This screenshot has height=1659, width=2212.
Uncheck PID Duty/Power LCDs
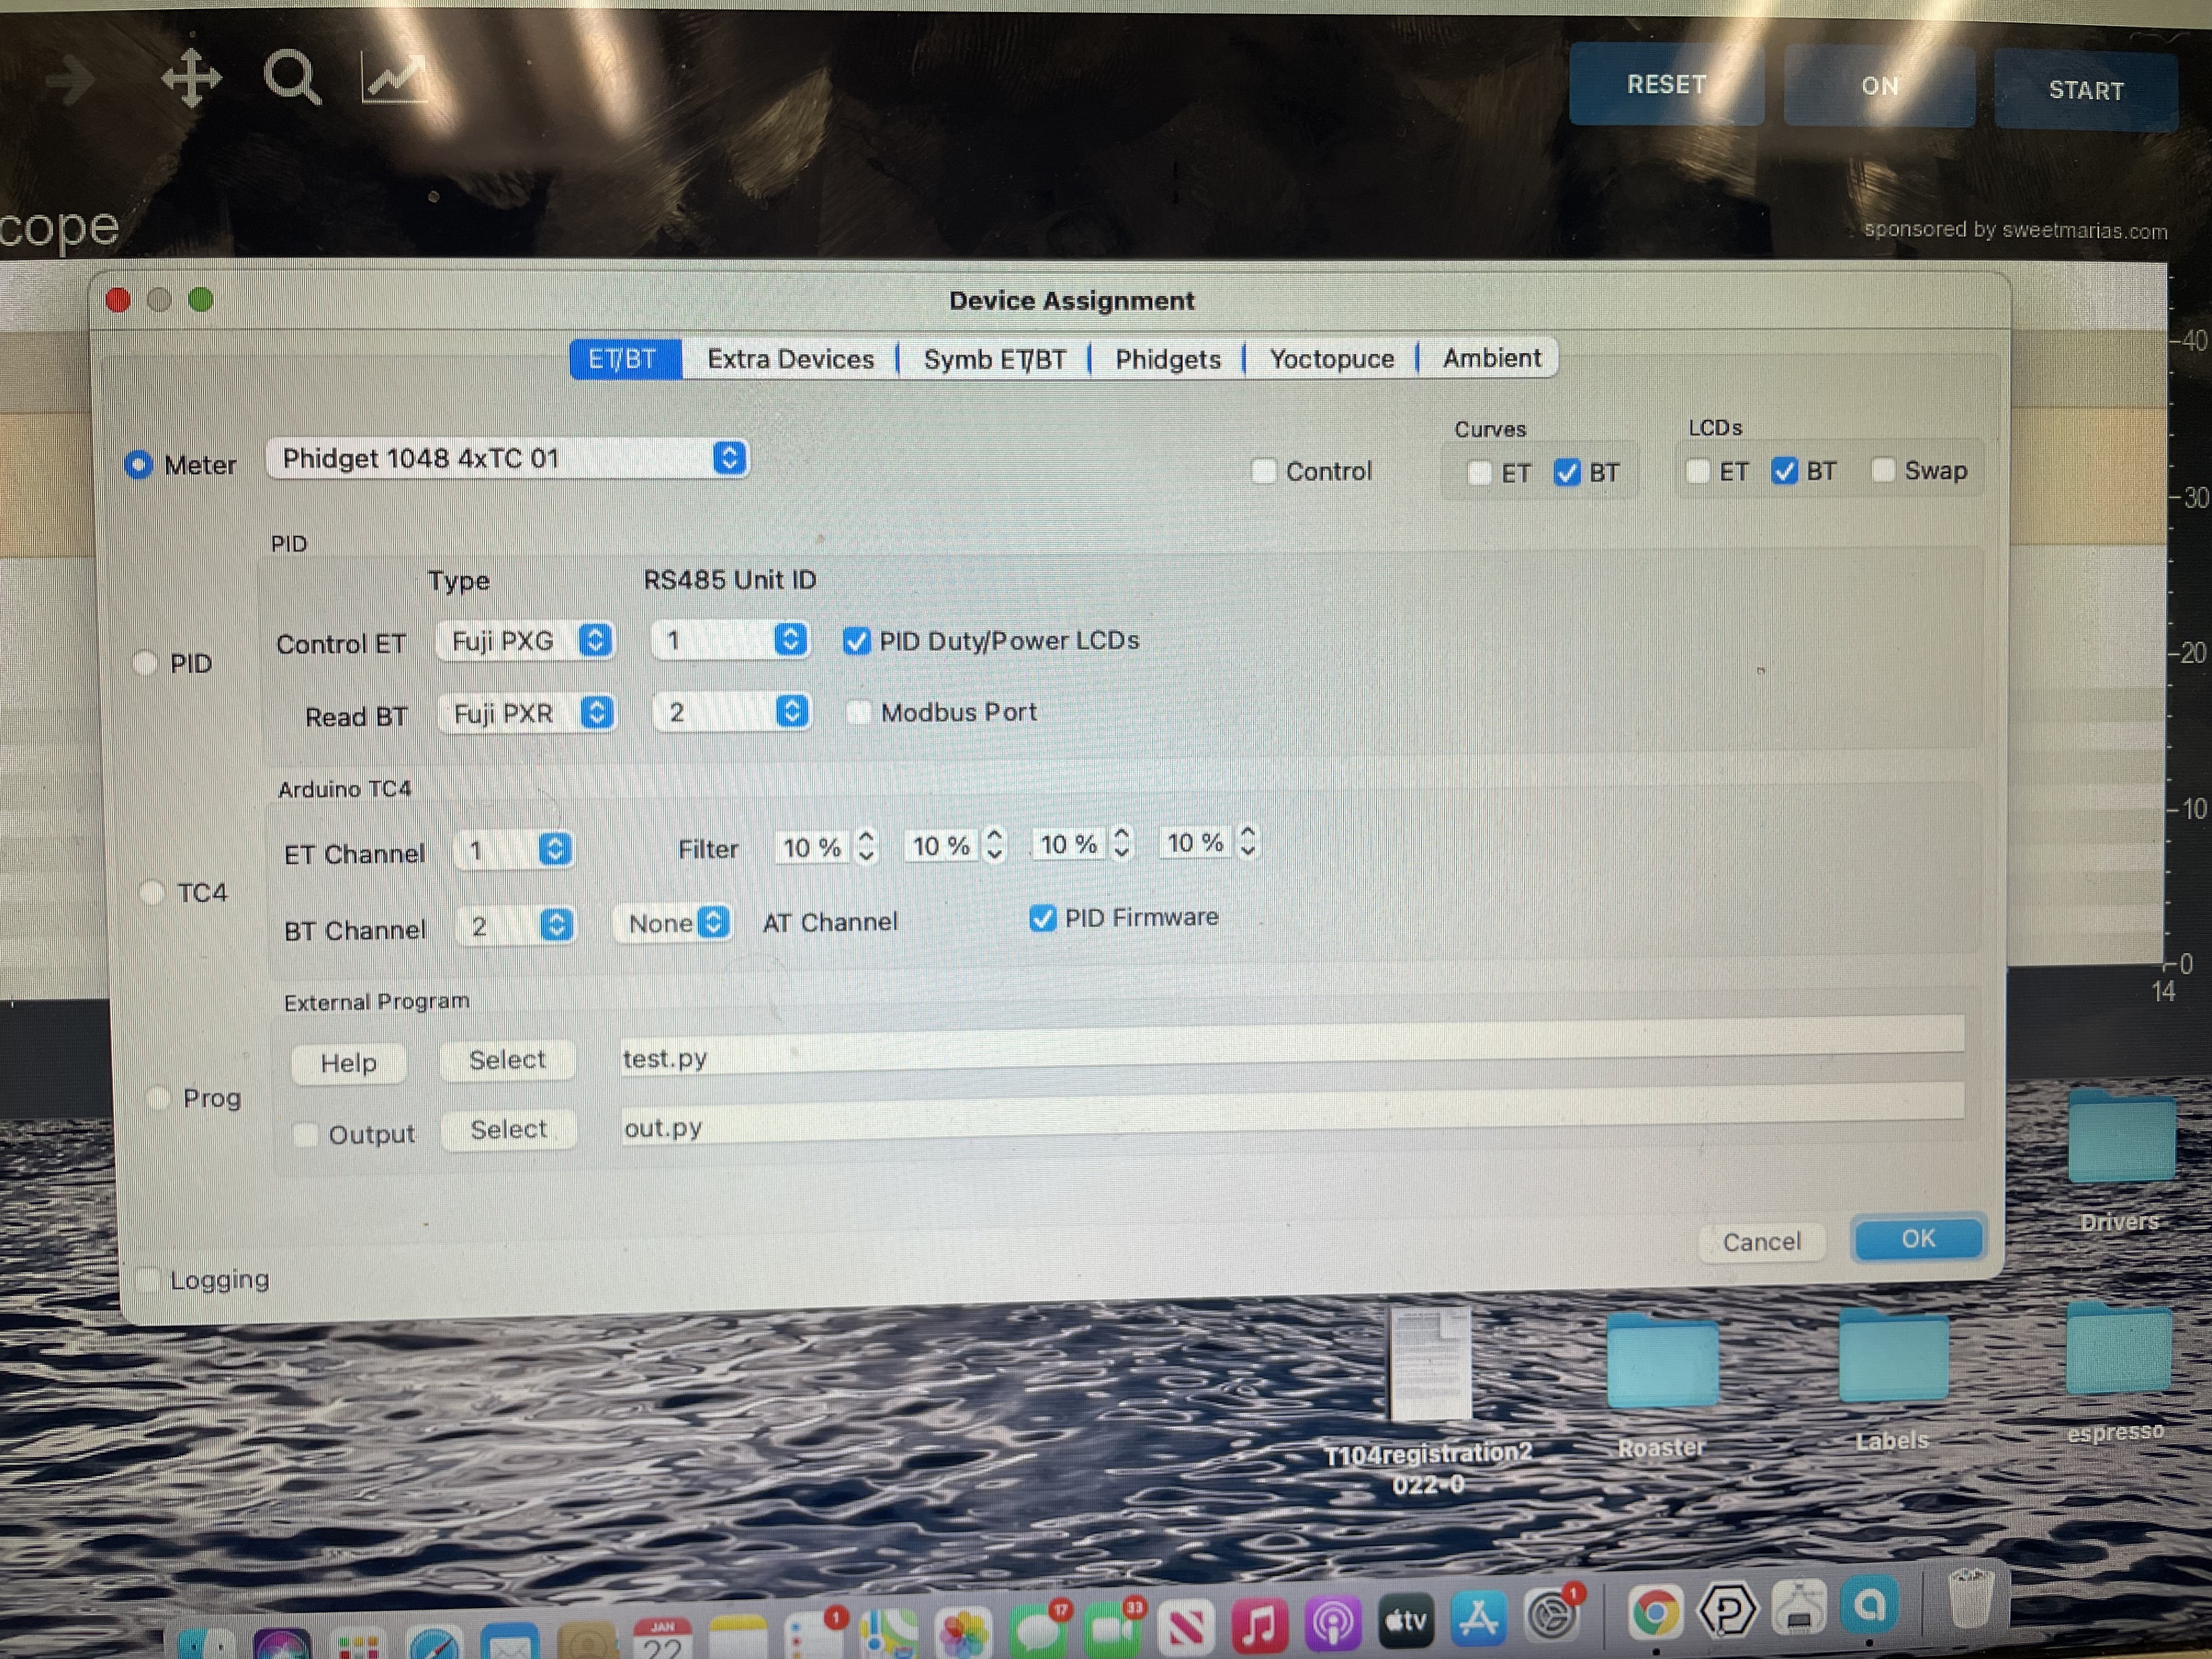(856, 641)
